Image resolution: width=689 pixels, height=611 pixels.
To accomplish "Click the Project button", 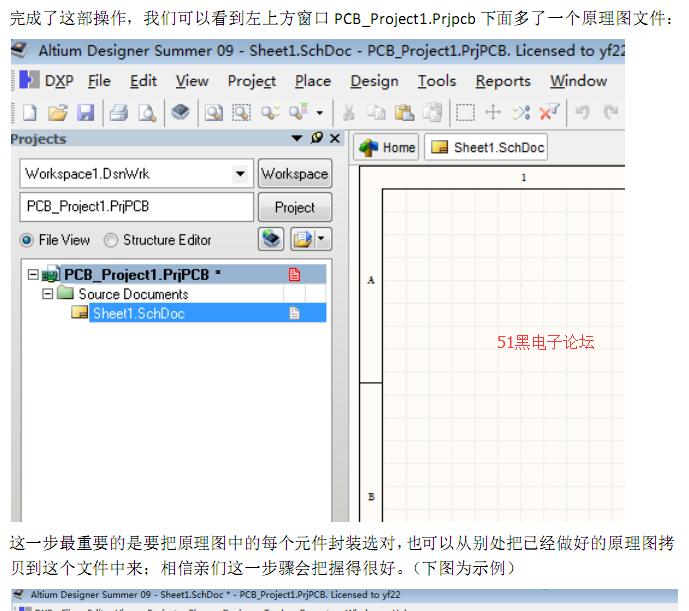I will coord(295,207).
